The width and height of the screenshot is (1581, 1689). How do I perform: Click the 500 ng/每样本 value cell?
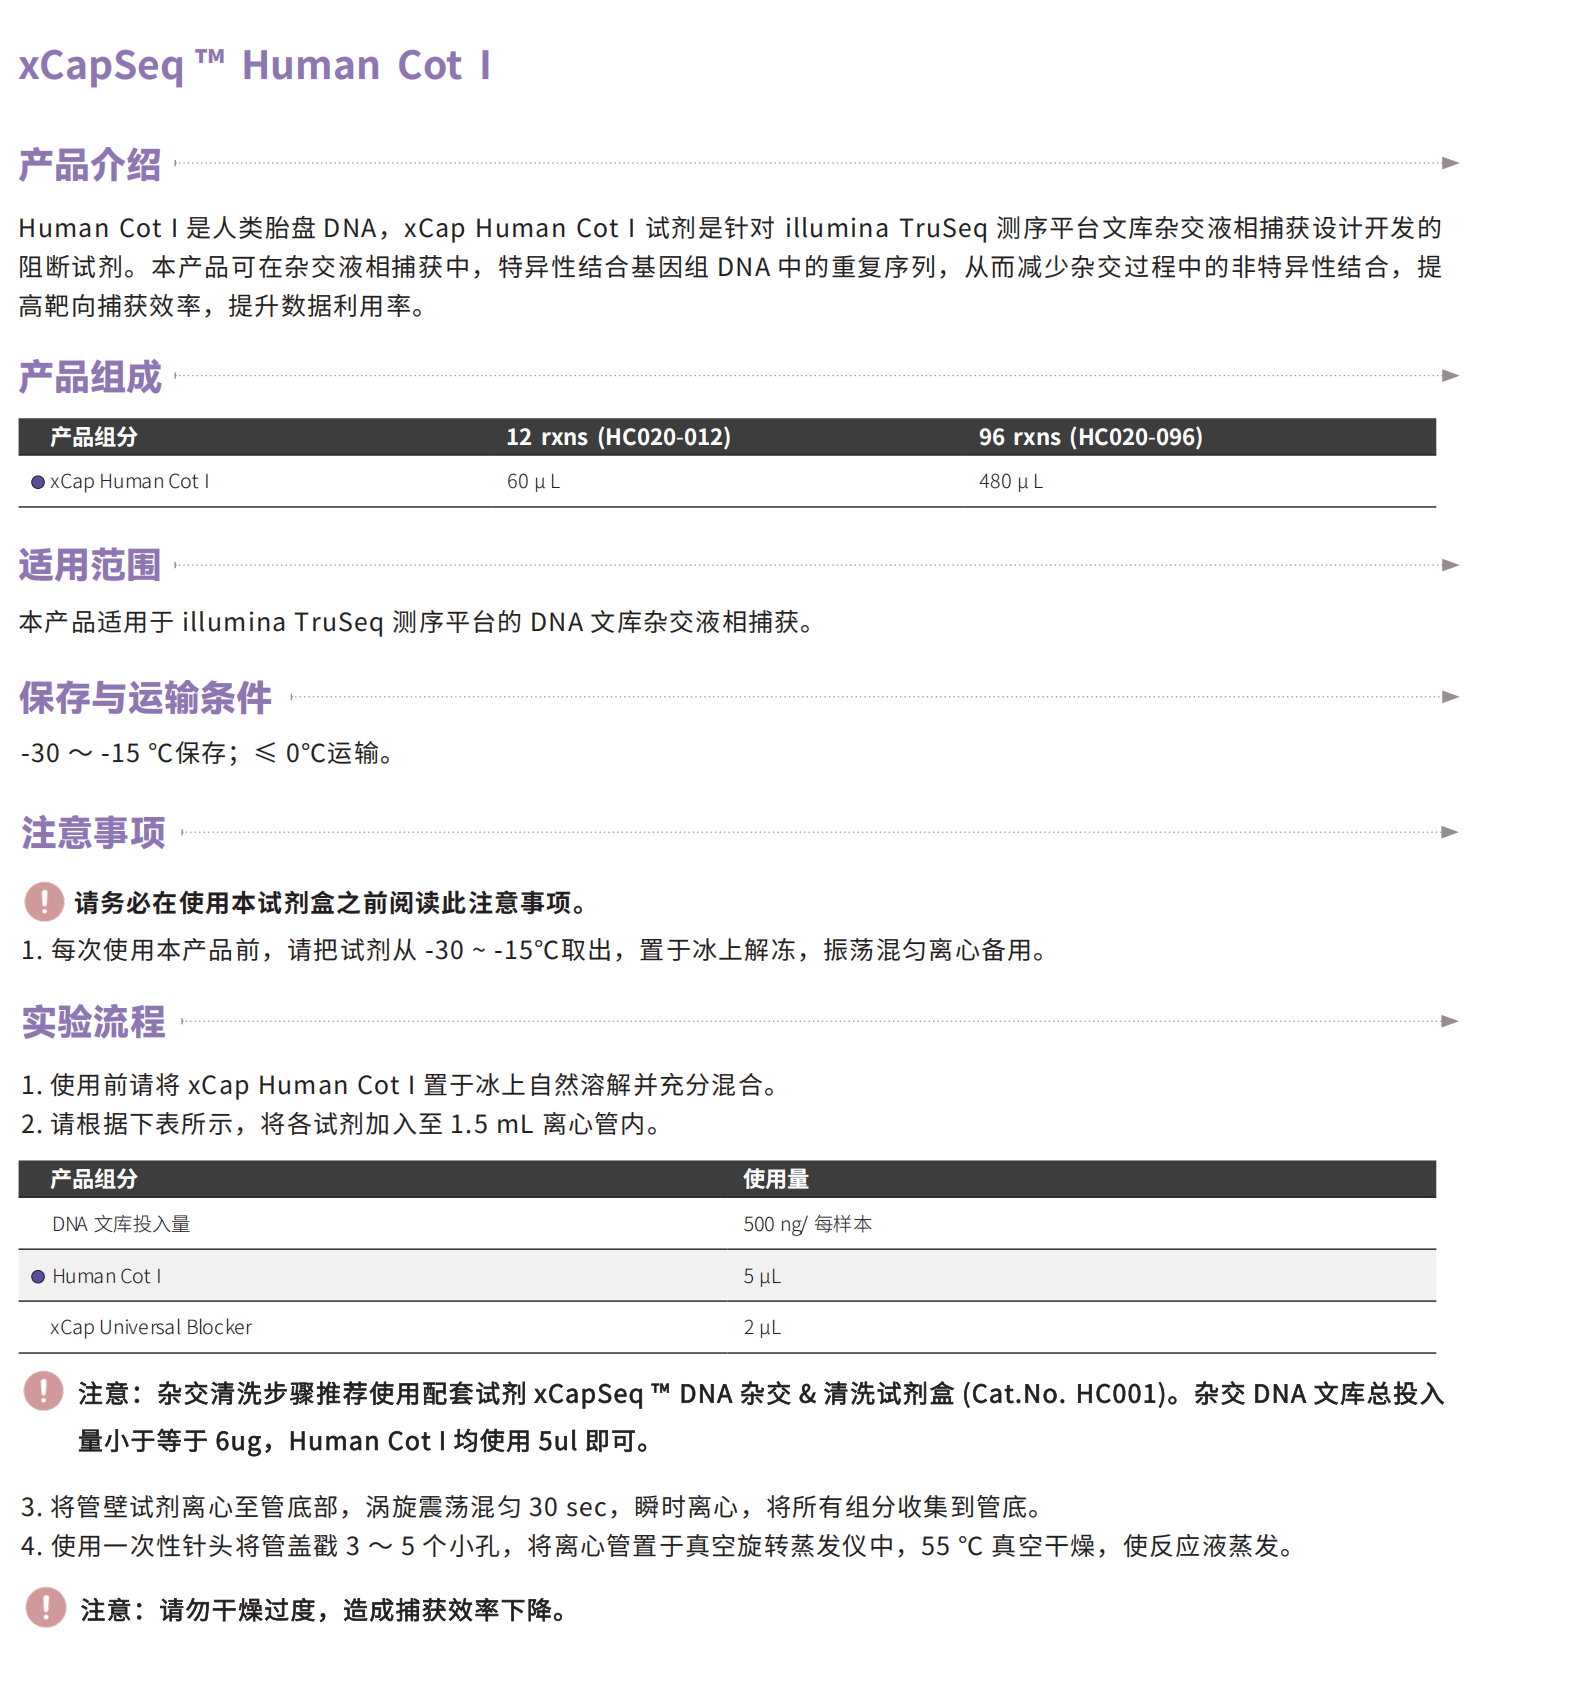tap(807, 1224)
